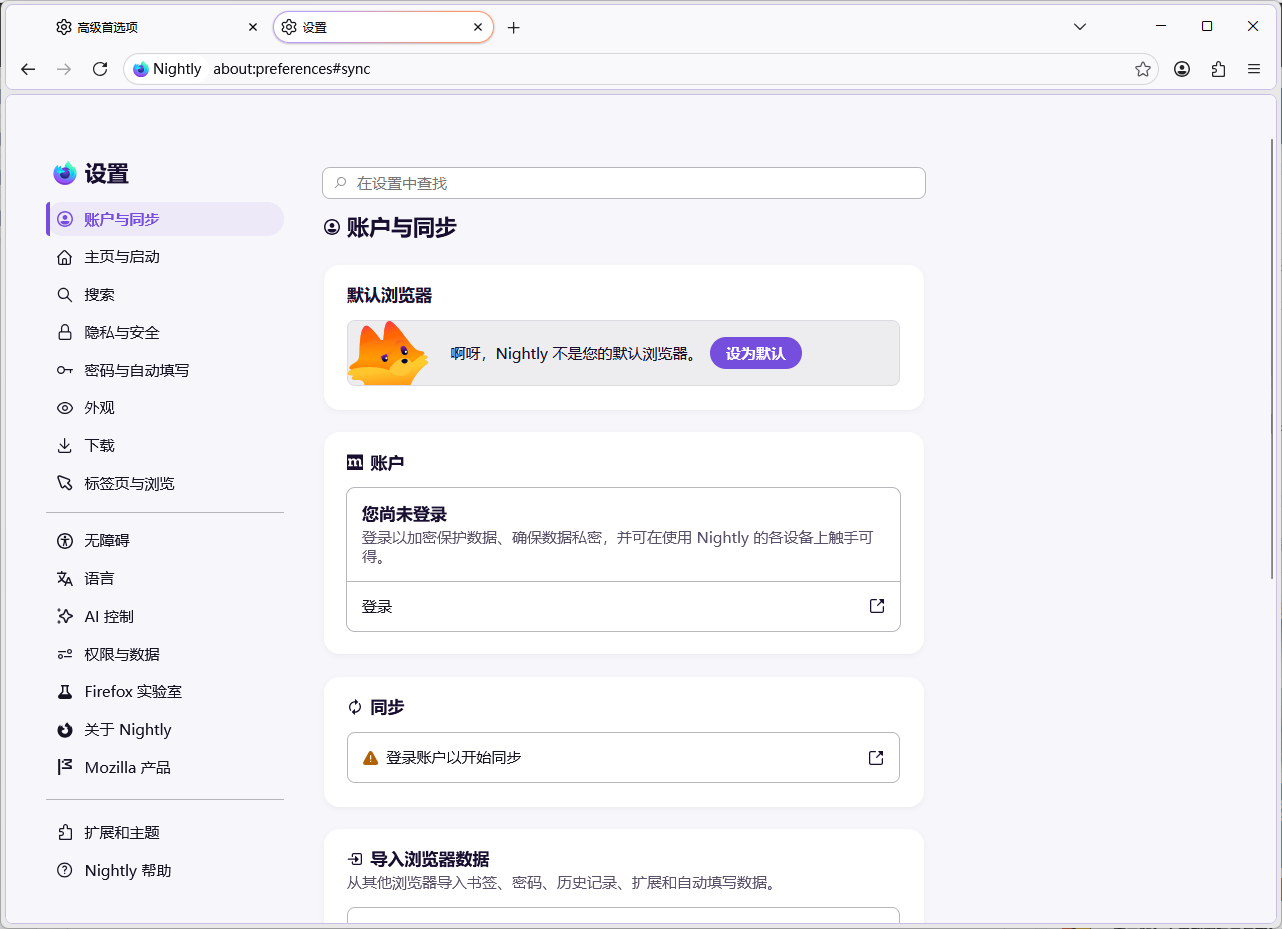Bookmark this page with star icon

pyautogui.click(x=1143, y=69)
